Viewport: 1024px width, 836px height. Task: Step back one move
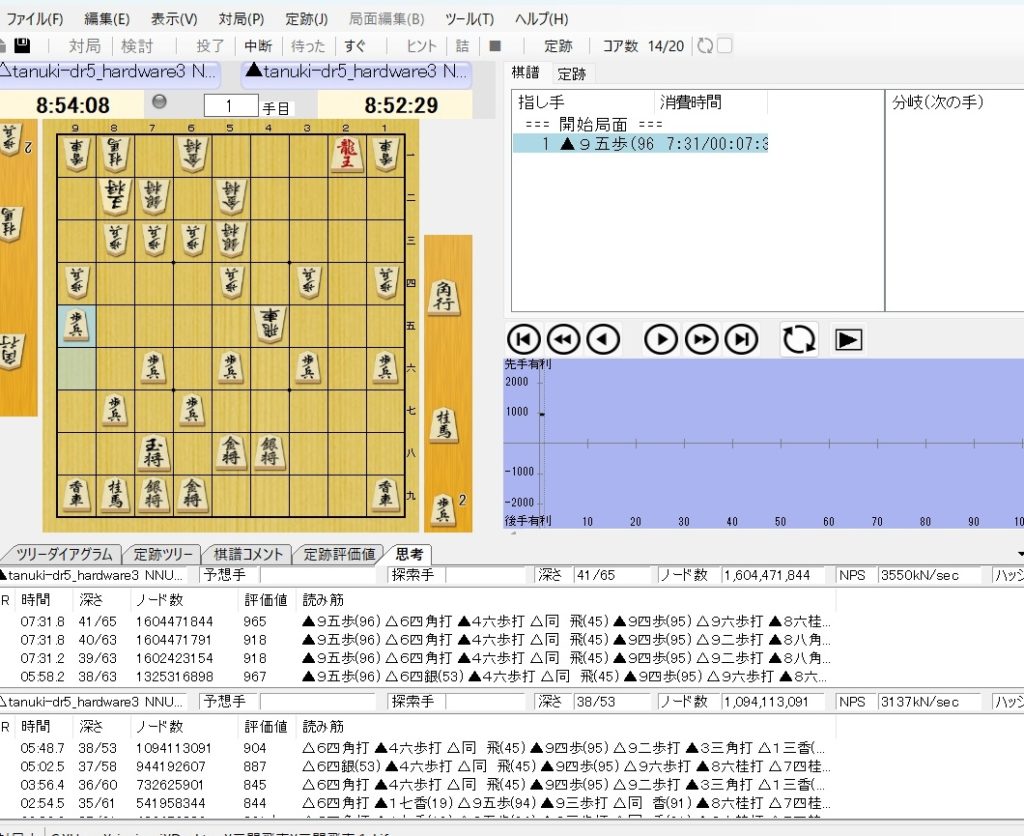pos(602,340)
